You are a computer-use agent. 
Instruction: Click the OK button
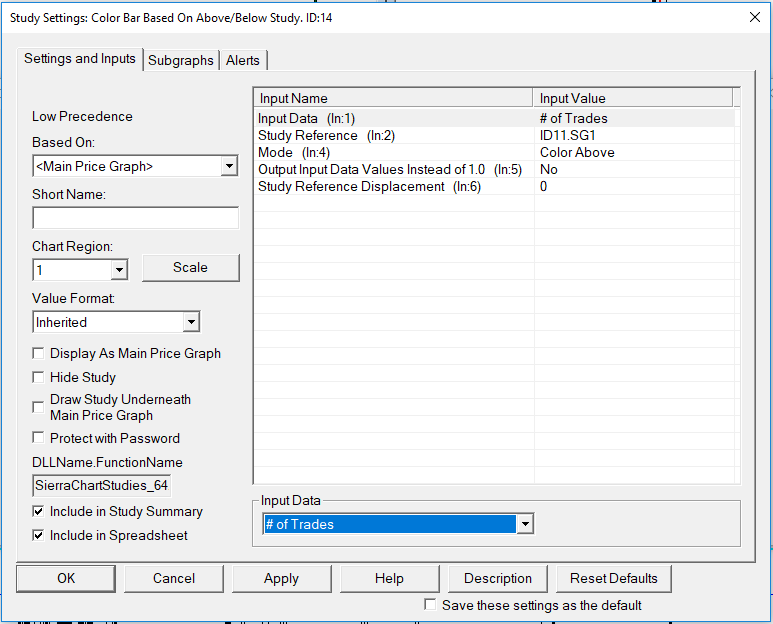pyautogui.click(x=66, y=578)
